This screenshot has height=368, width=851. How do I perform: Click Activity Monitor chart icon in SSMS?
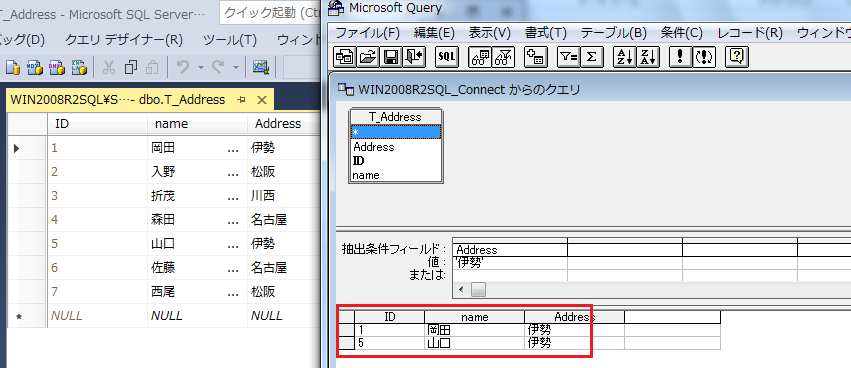pos(262,67)
